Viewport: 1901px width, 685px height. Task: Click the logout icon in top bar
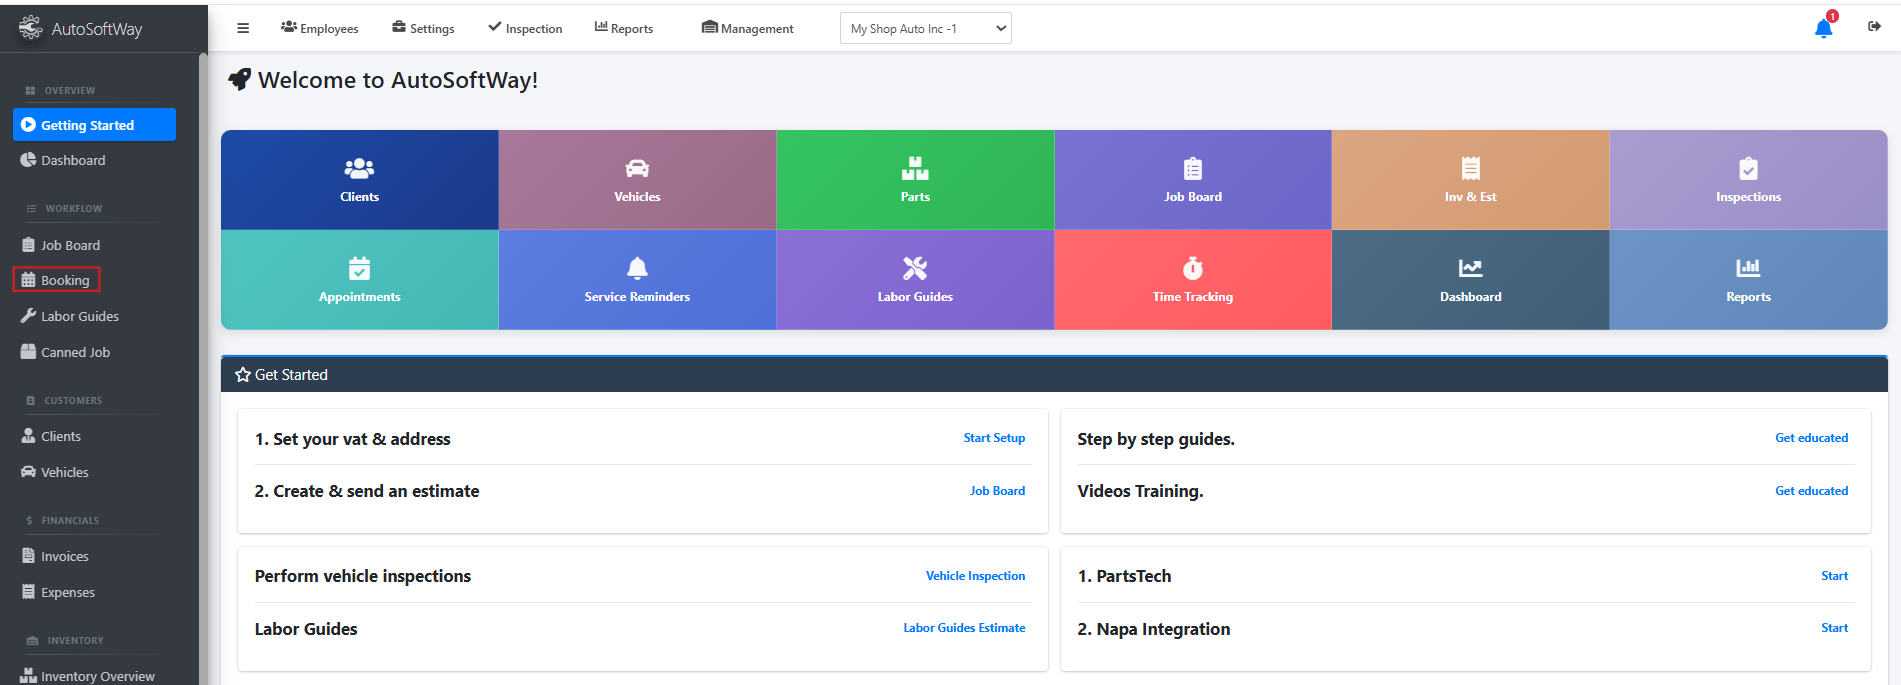click(1874, 27)
